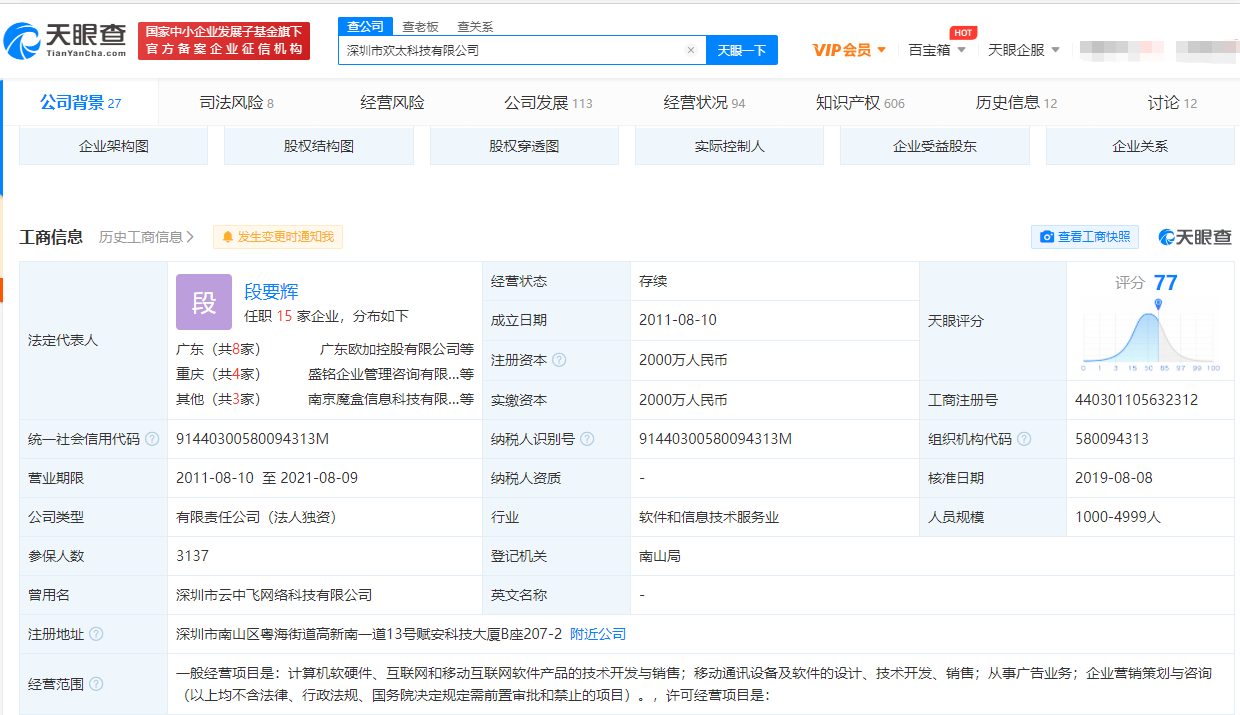Select the 查老板 search tab
The image size is (1240, 715).
point(420,27)
